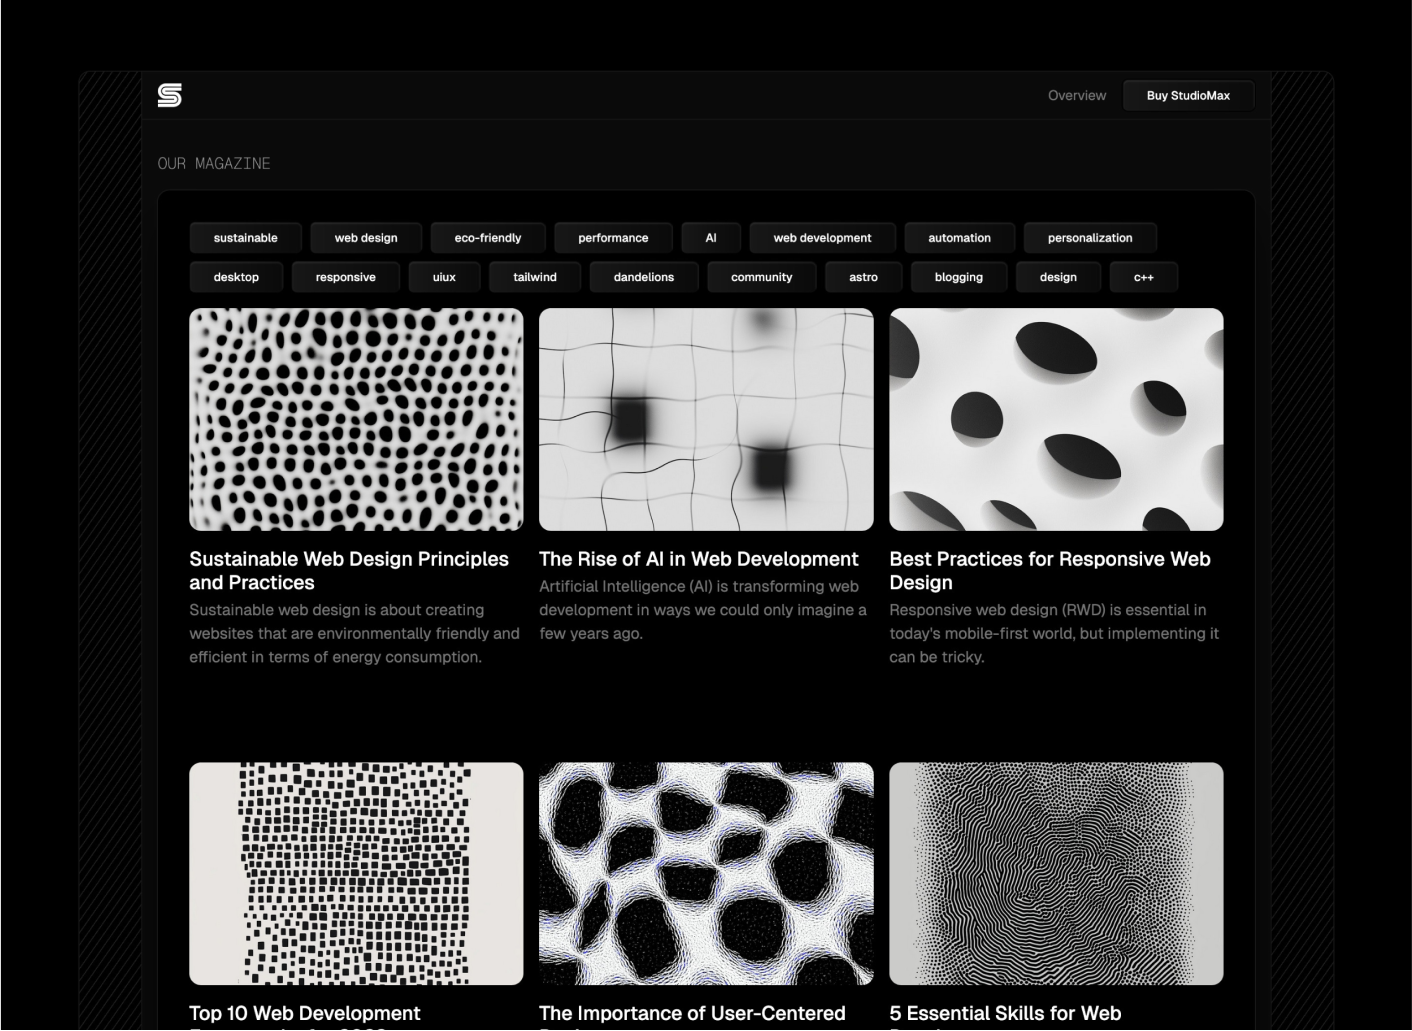Screen dimensions: 1412x1031
Task: Enable the "web design" filter
Action: point(365,237)
